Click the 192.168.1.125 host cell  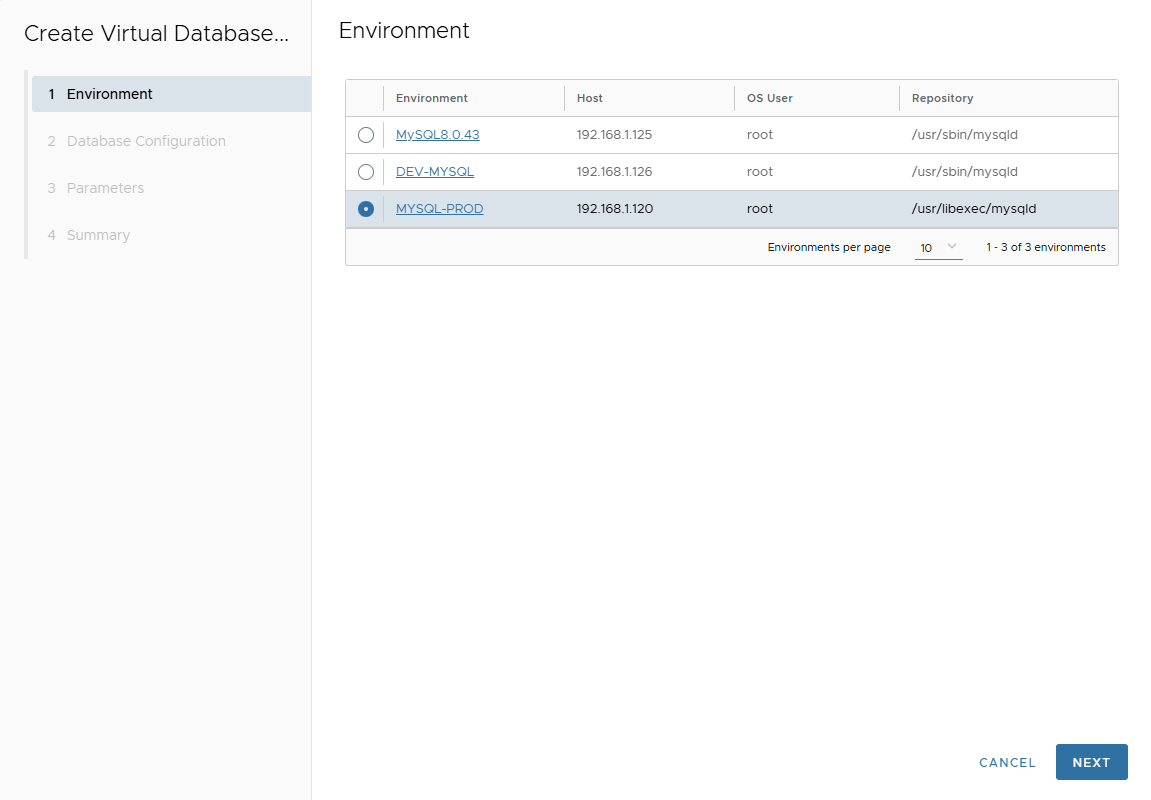tap(614, 135)
